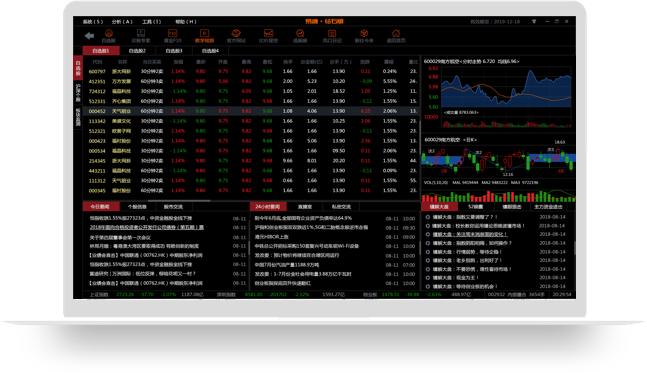Open the 工具(T) menu
Screen dimensions: 647x373
(152, 21)
